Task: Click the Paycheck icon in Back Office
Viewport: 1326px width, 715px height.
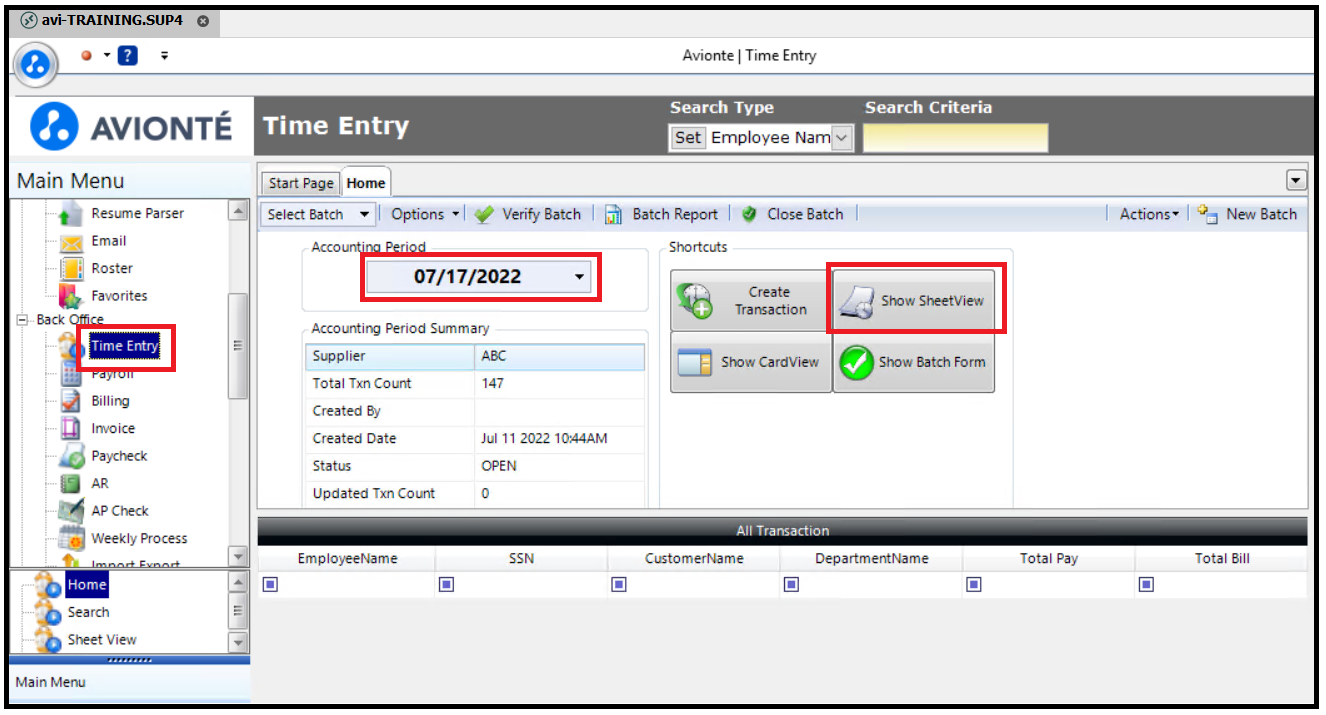Action: tap(71, 456)
